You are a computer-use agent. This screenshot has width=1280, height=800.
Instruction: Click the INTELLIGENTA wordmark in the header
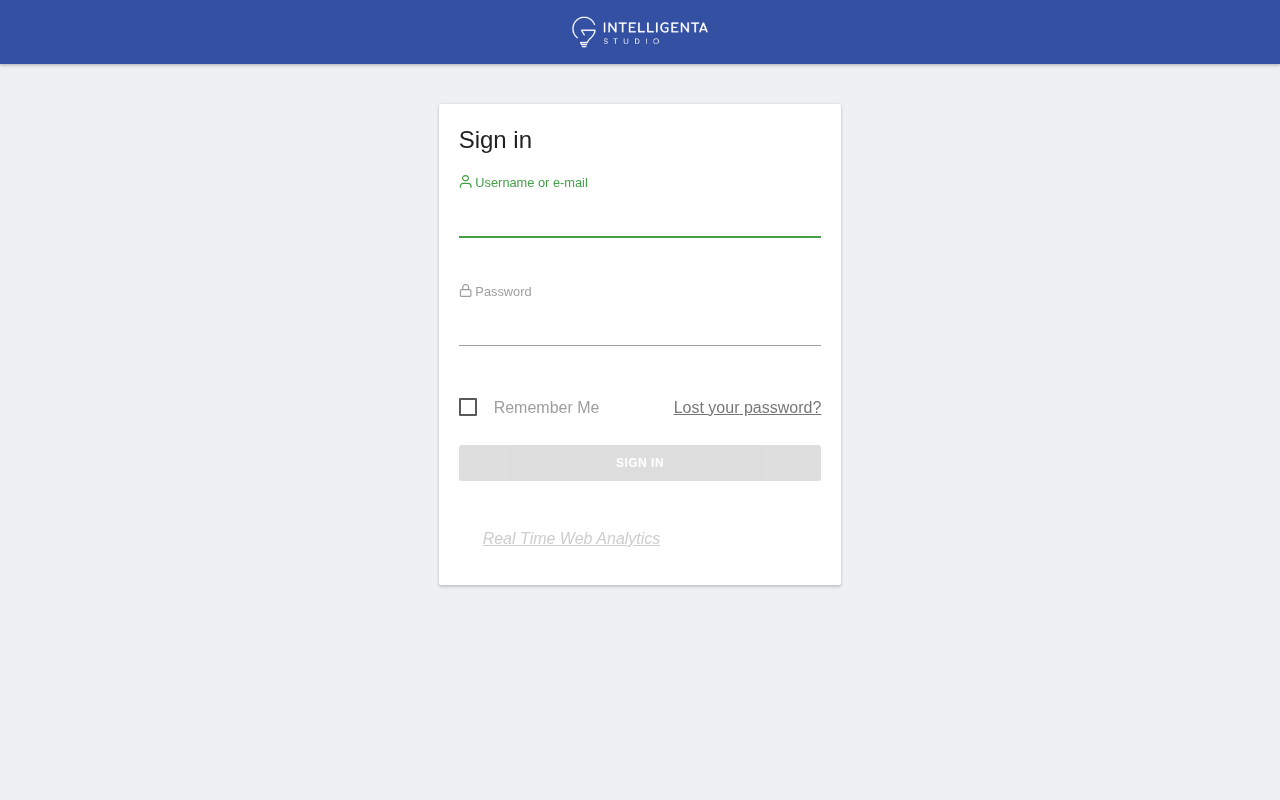coord(655,27)
